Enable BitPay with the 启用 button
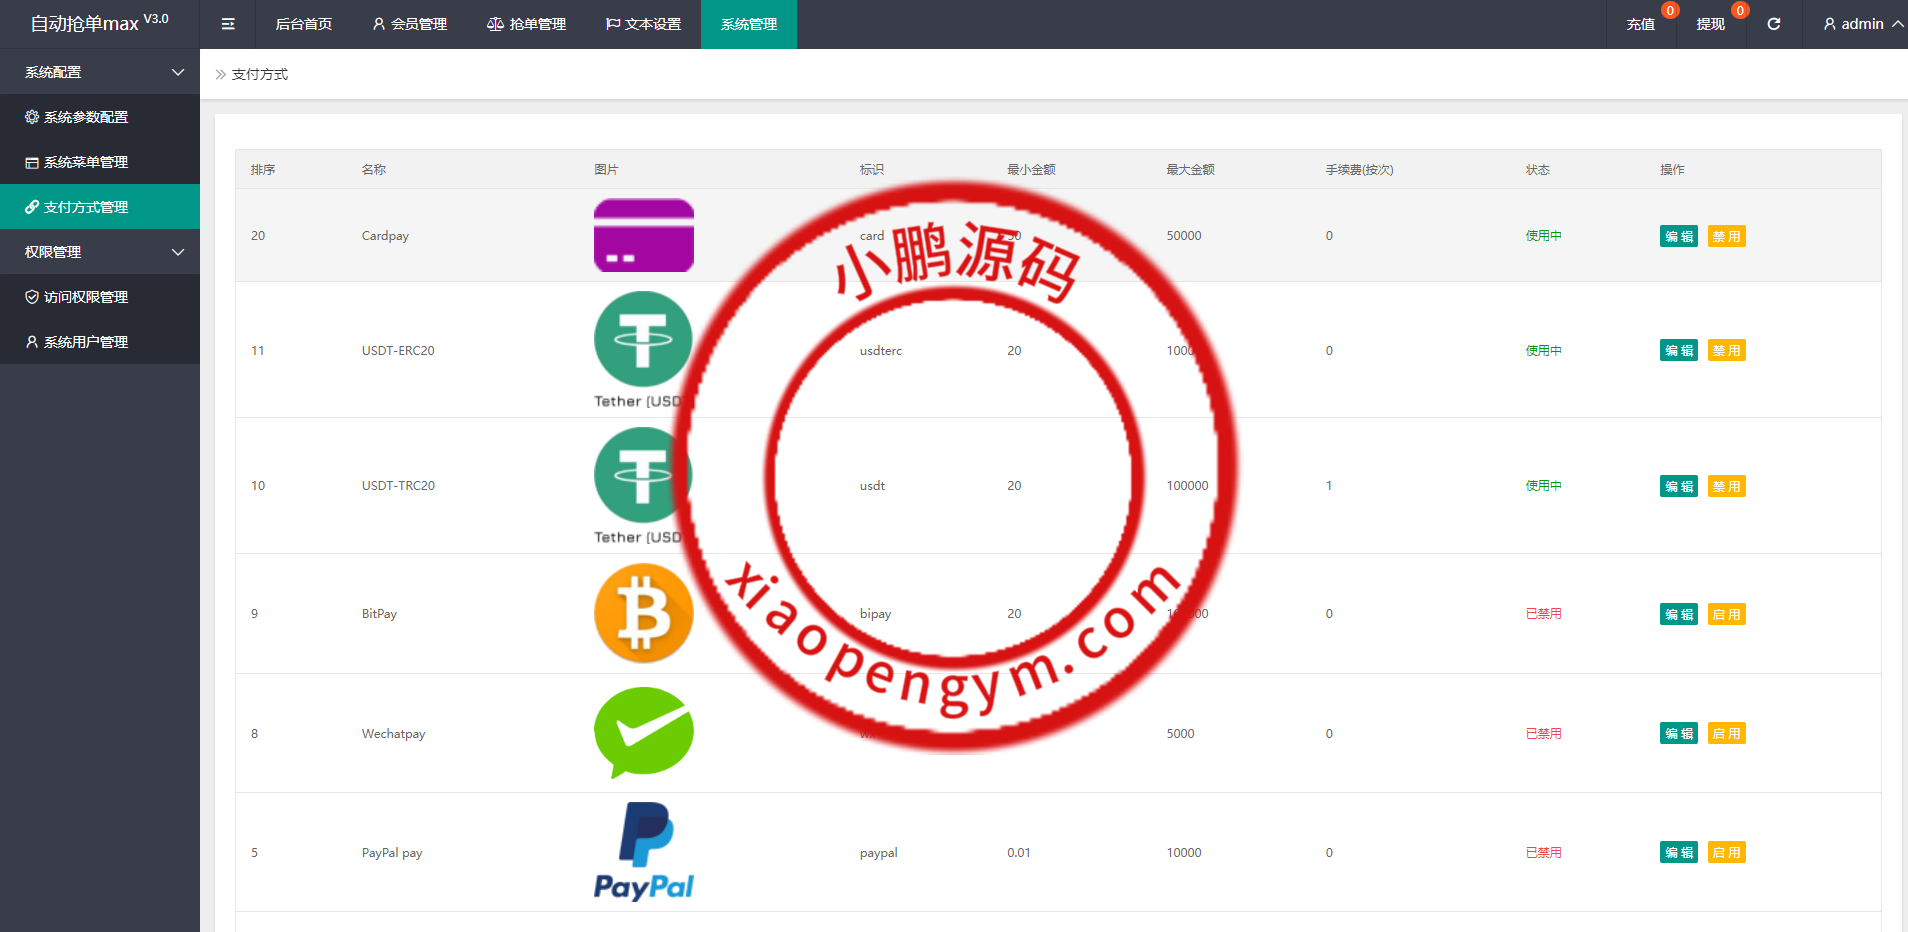 (1726, 614)
